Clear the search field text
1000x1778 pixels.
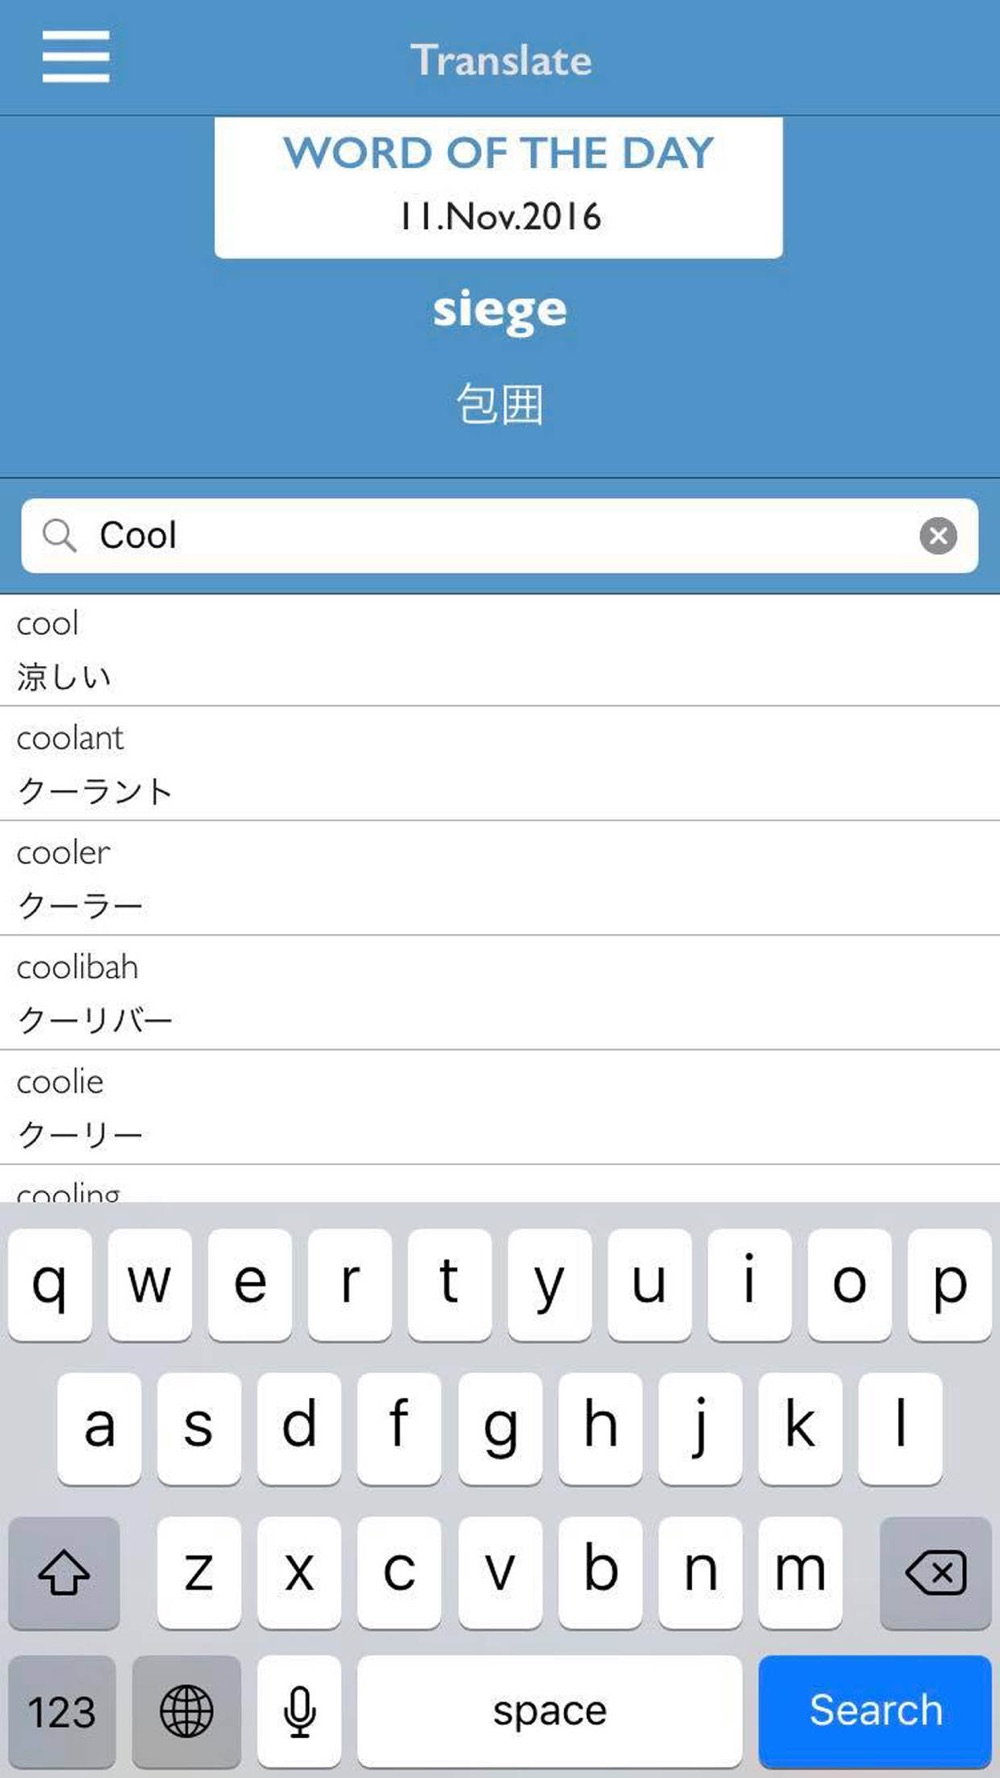tap(938, 536)
